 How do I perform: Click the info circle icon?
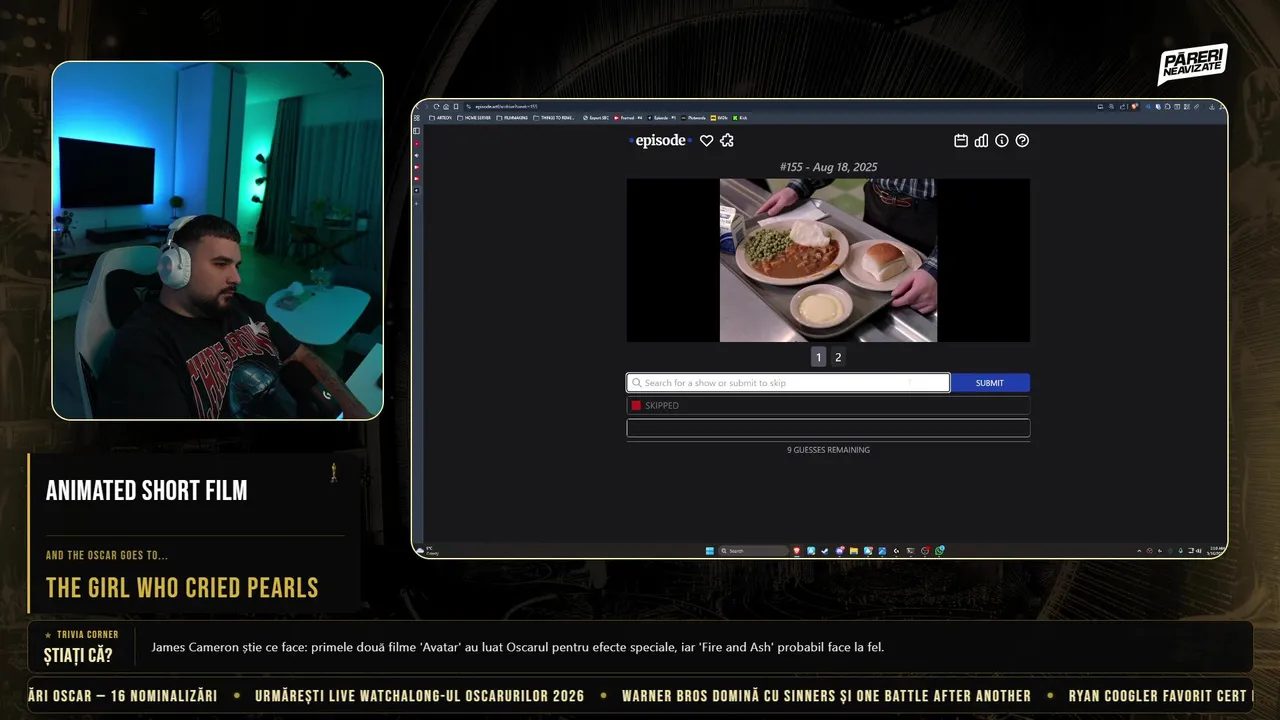point(1002,141)
